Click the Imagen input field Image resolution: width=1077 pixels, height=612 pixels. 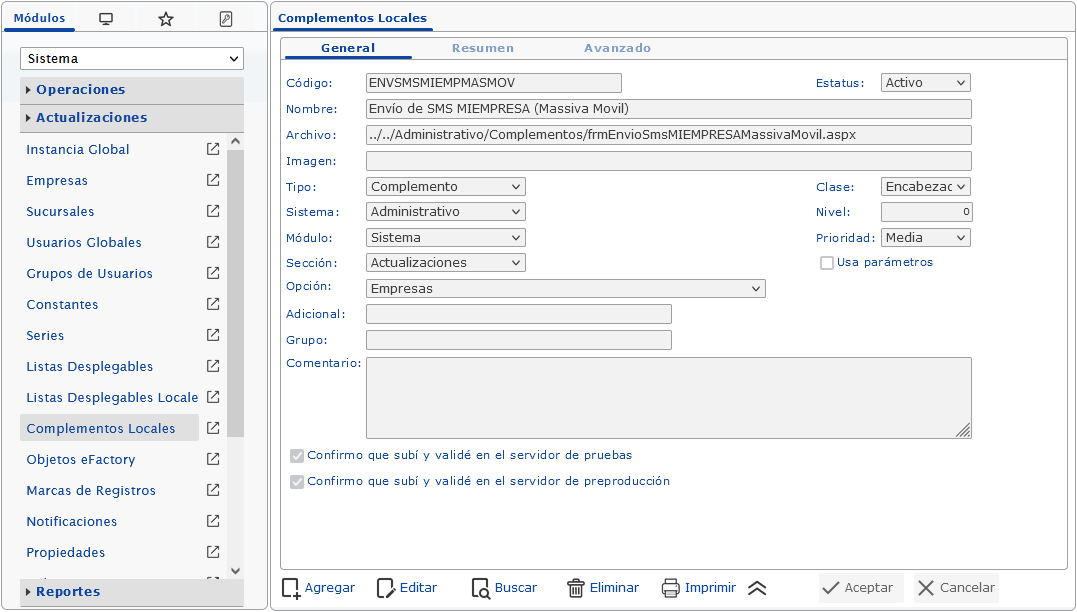pyautogui.click(x=669, y=161)
